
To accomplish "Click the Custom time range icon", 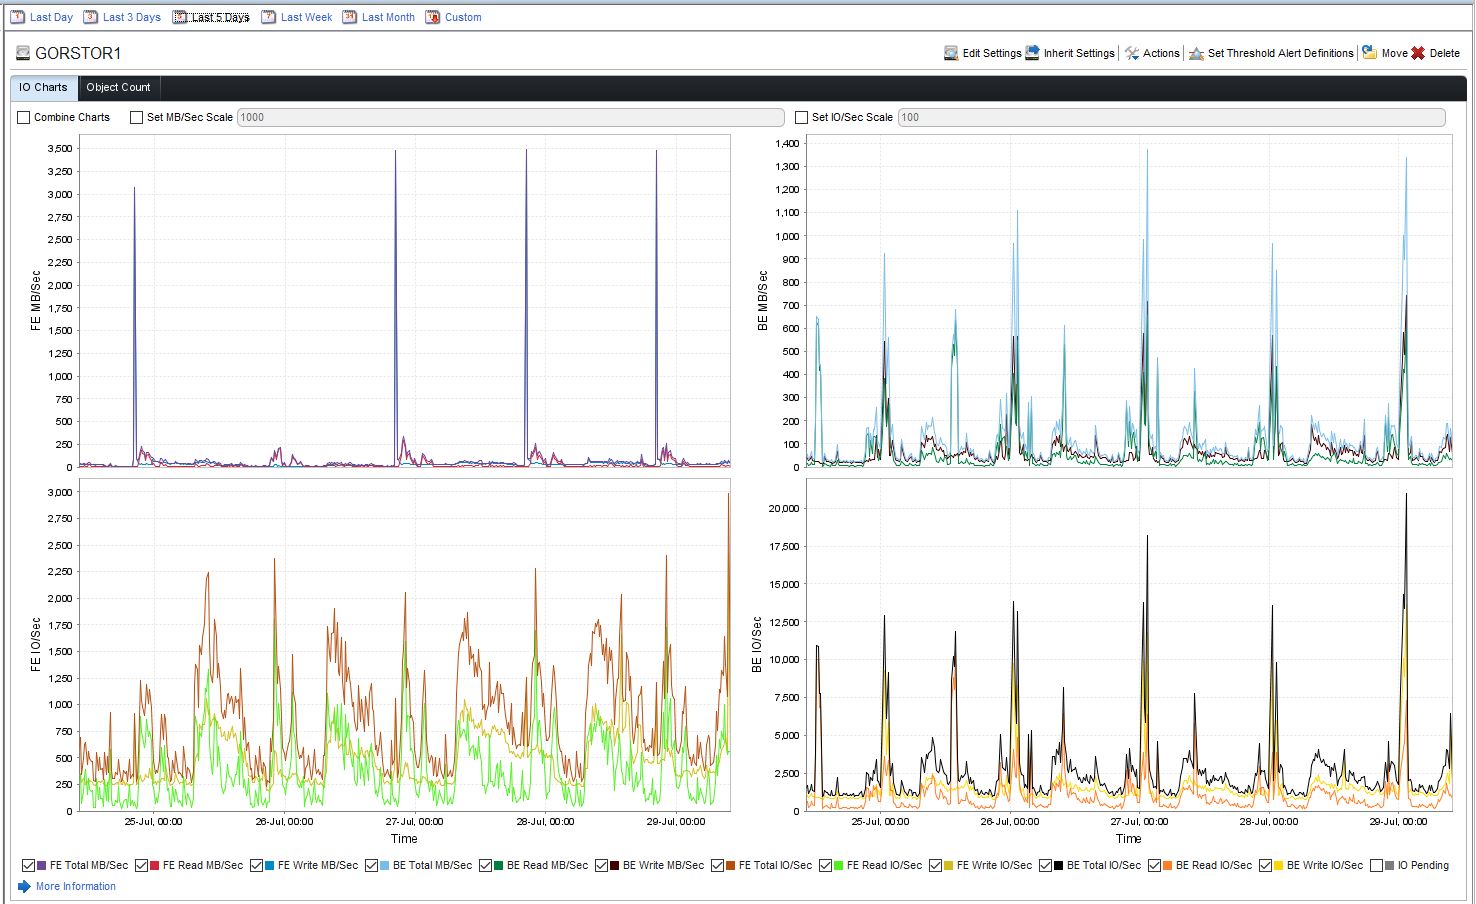I will click(x=432, y=17).
